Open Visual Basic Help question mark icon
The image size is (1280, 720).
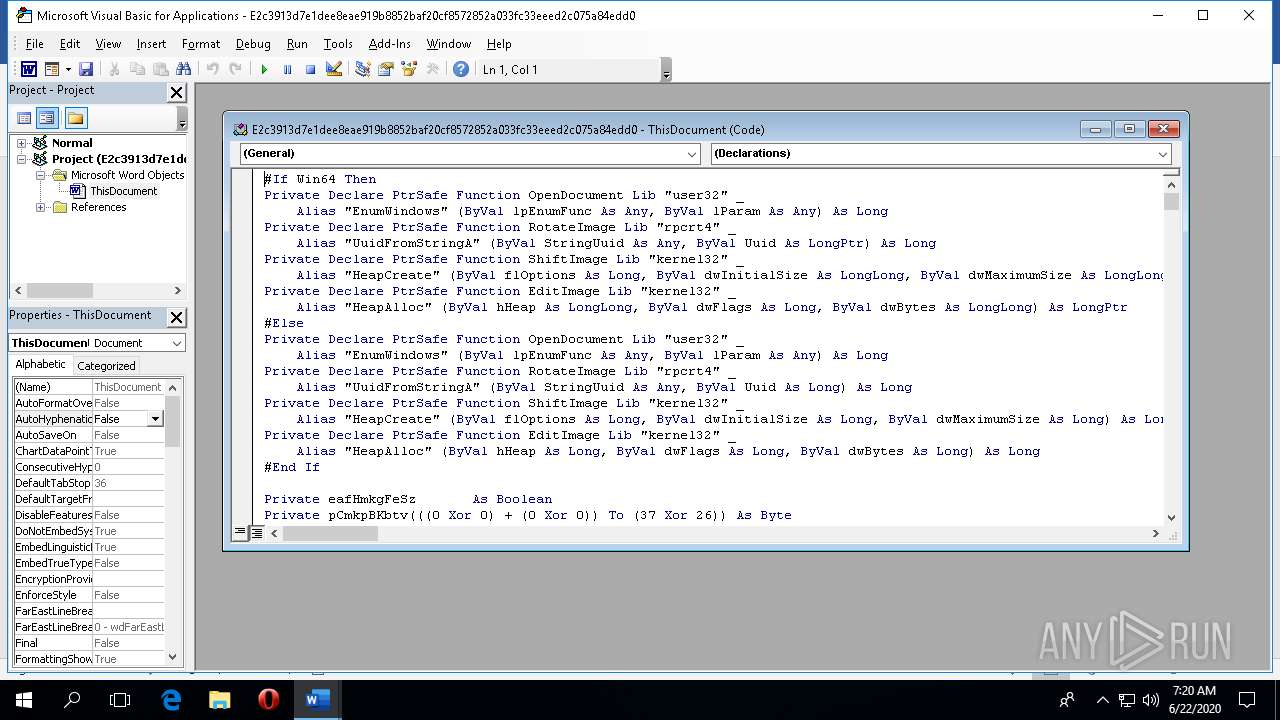click(x=460, y=69)
